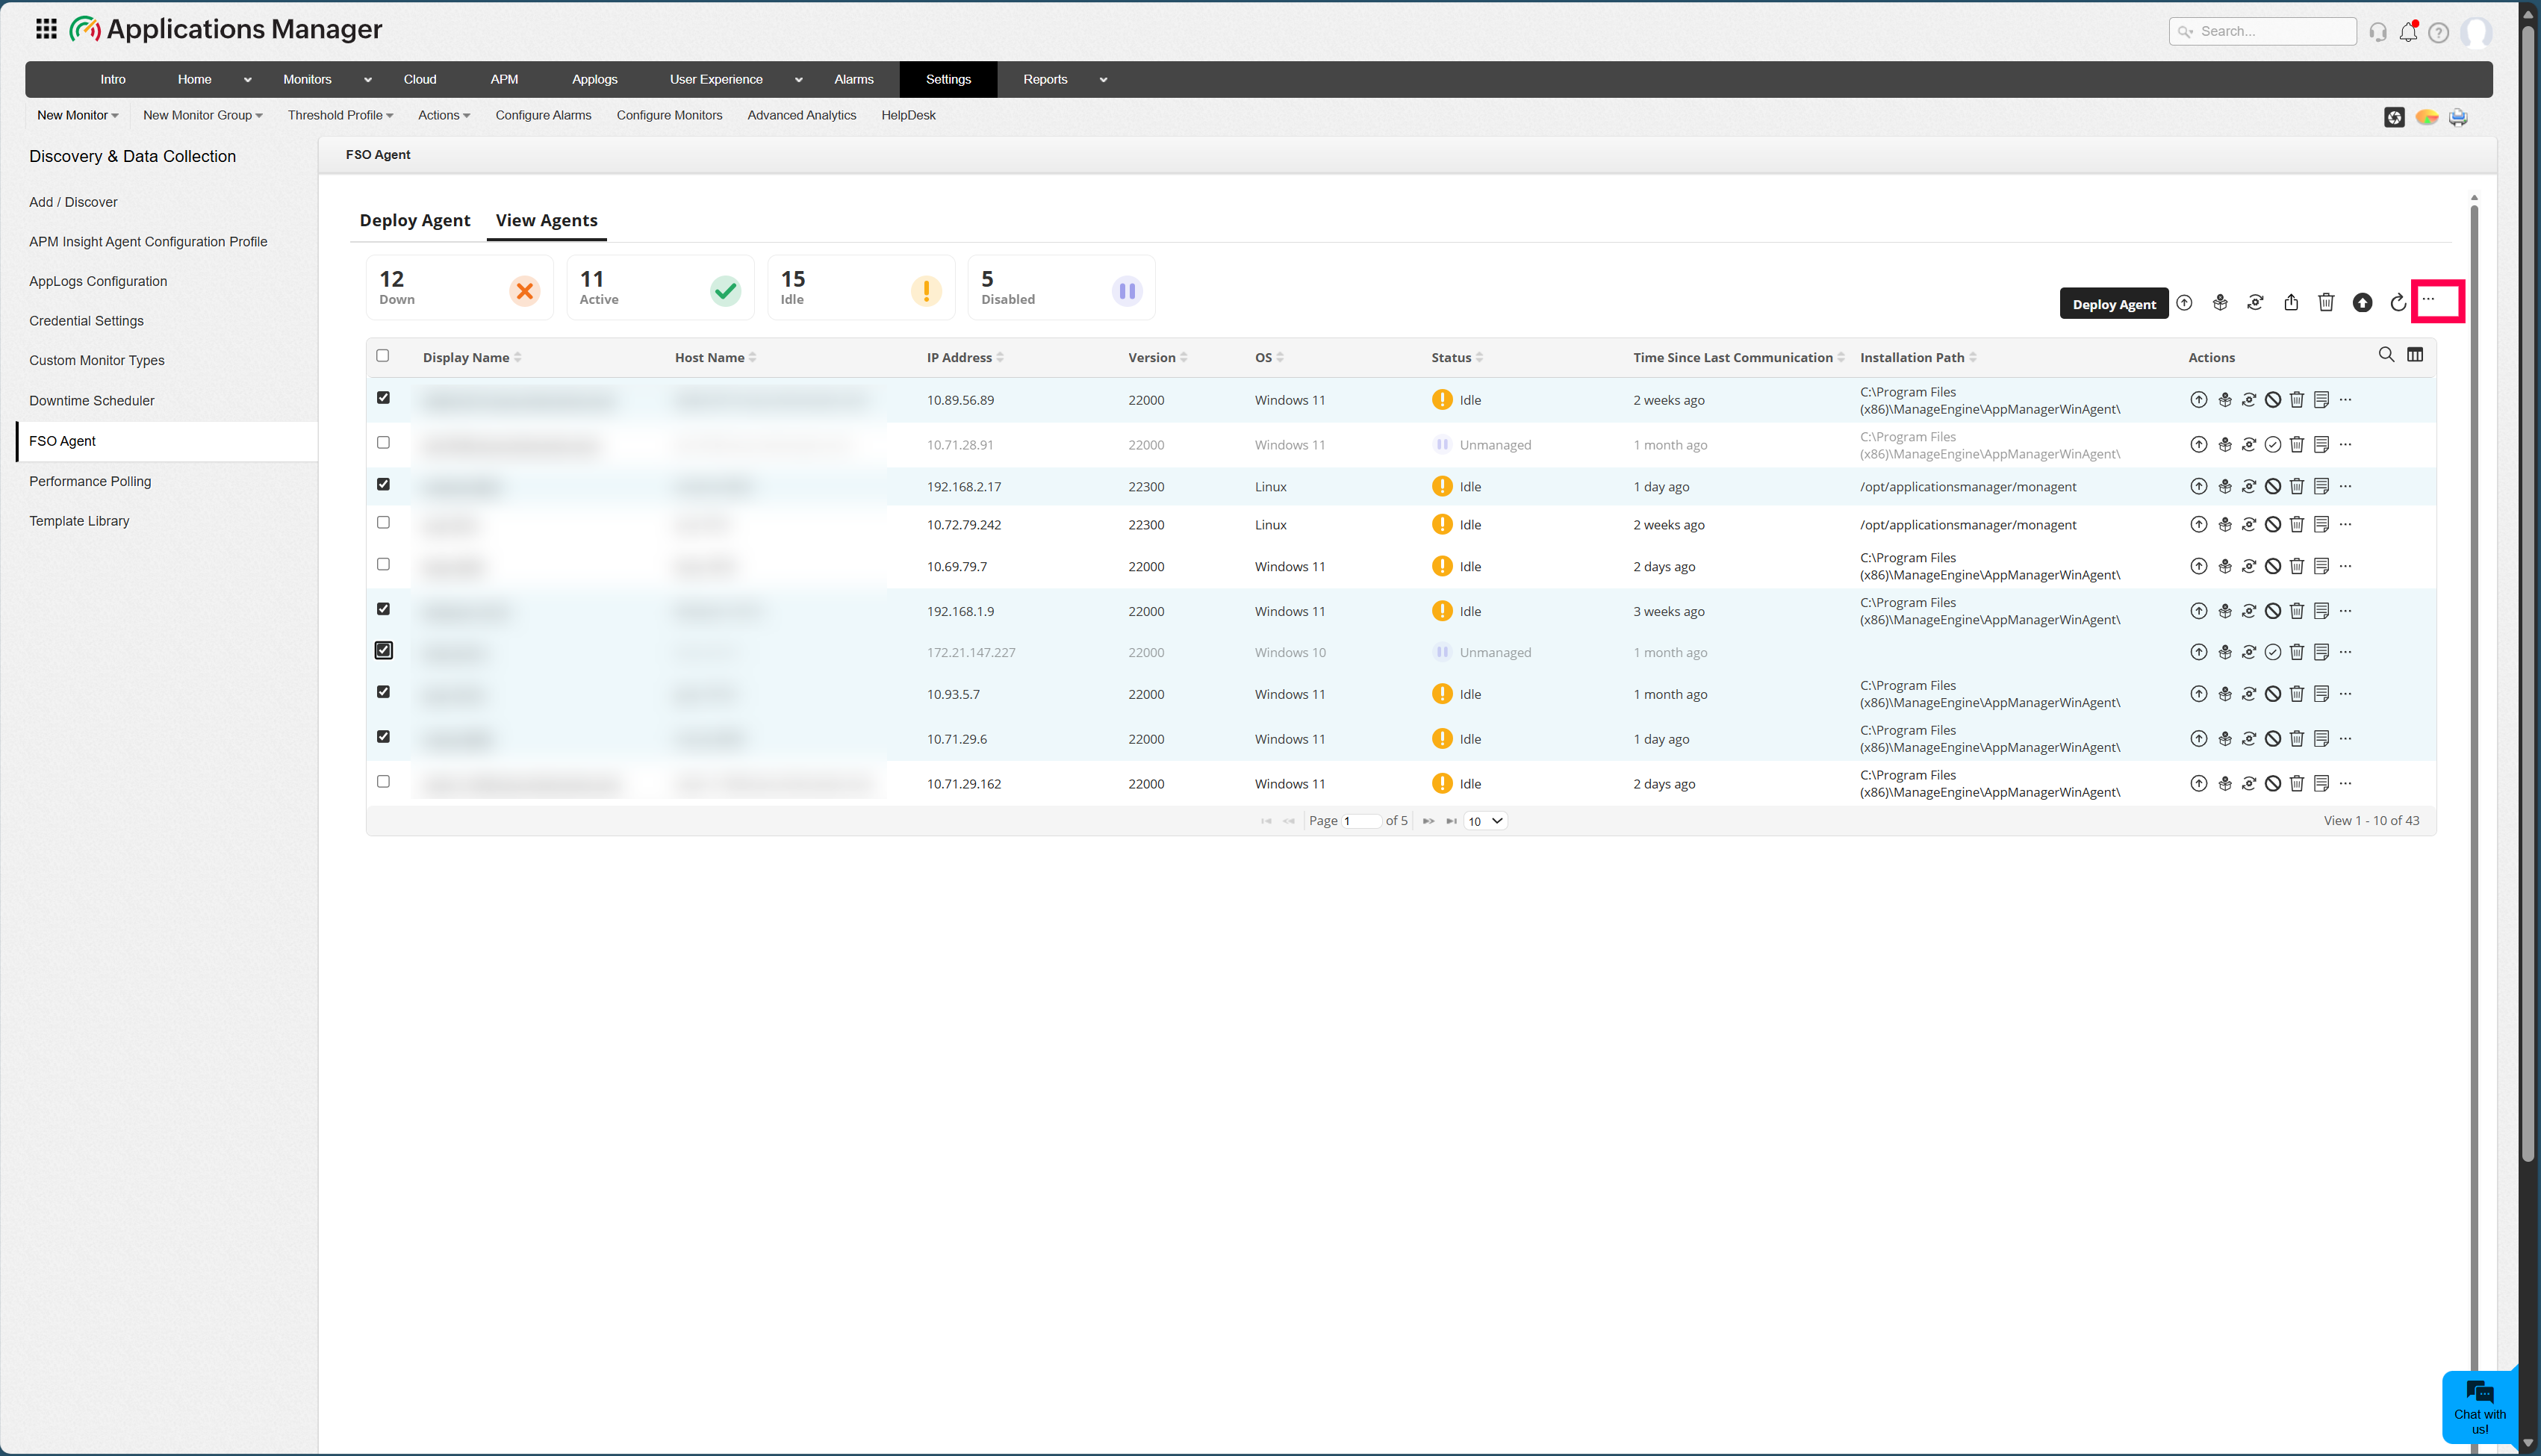2541x1456 pixels.
Task: Click the bulk delete trash icon in toolbar
Action: click(2326, 303)
